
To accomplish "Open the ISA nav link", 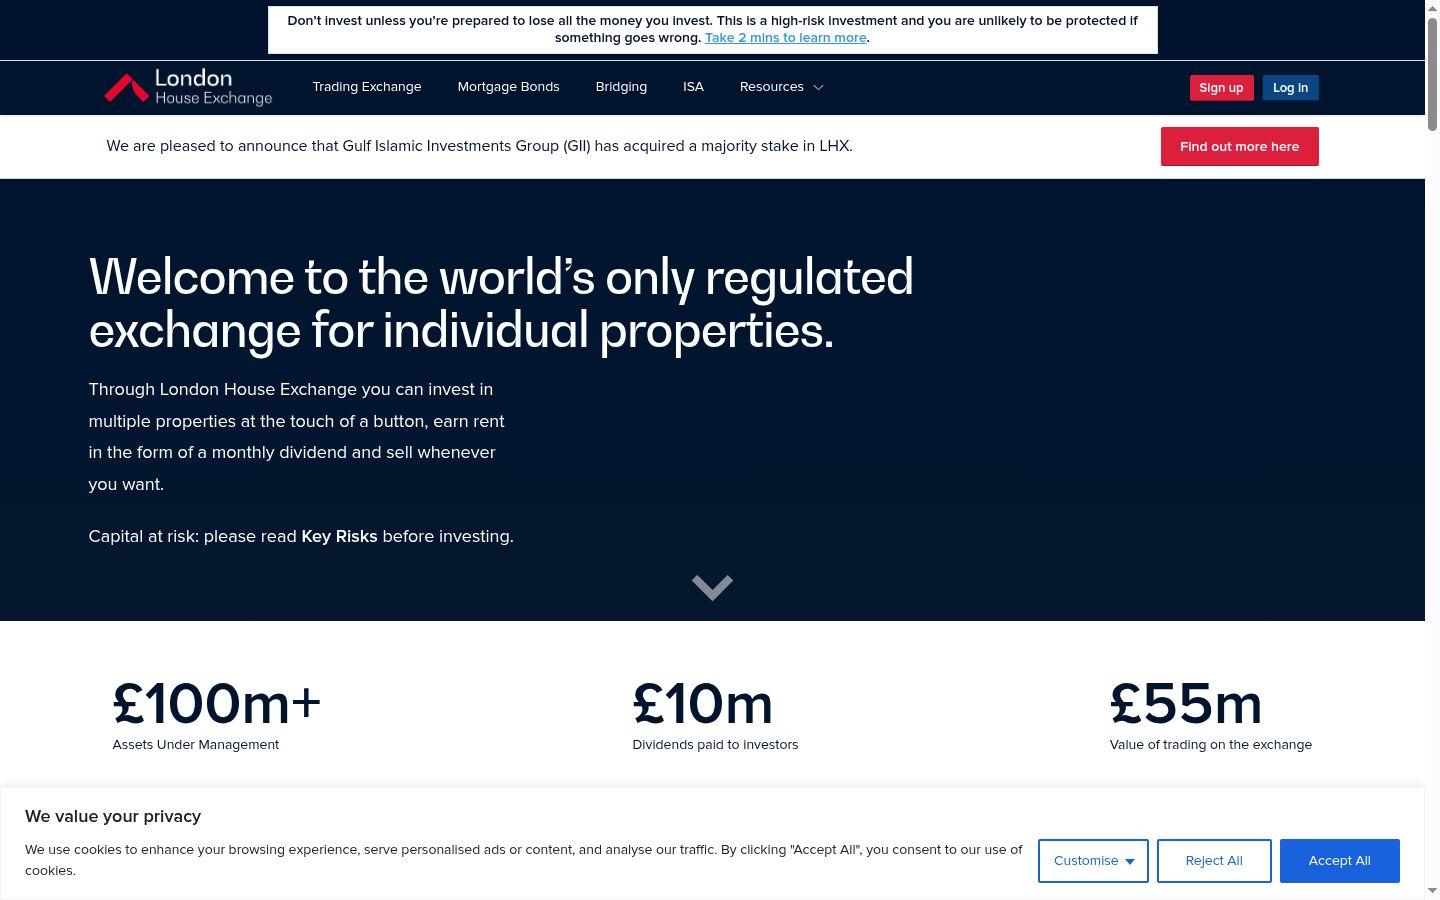I will [x=693, y=87].
